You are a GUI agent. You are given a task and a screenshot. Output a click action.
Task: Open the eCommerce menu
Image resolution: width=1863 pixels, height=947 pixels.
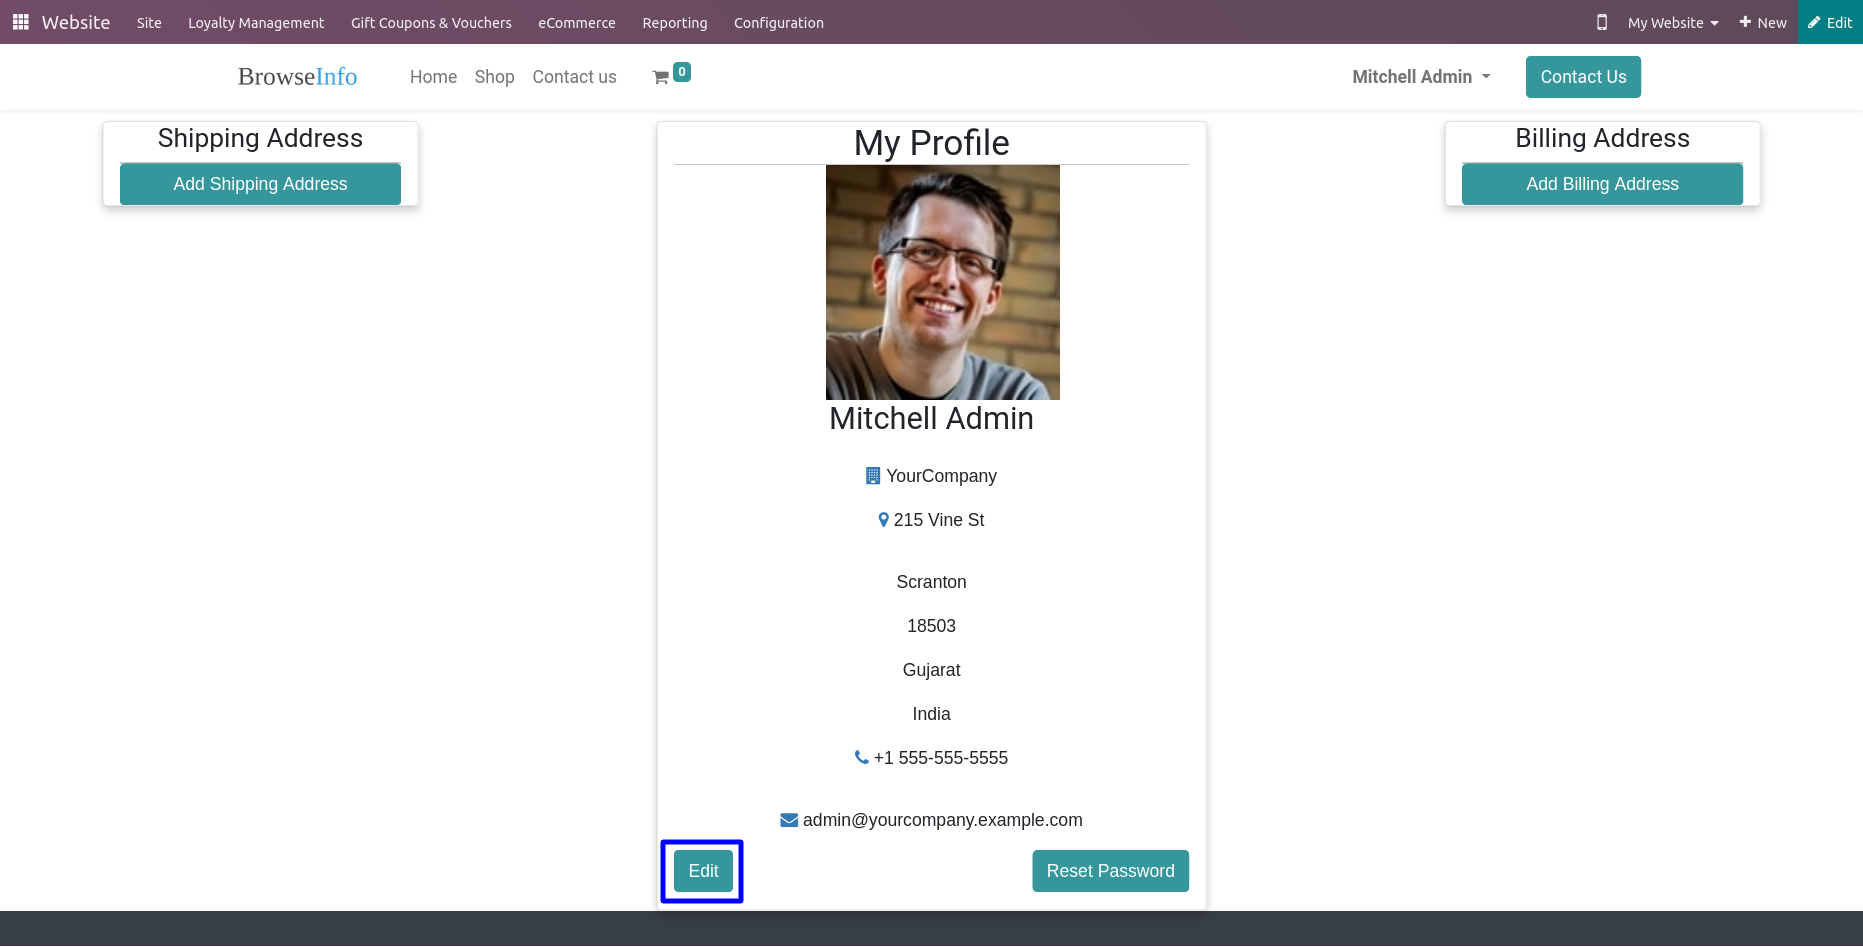click(x=577, y=22)
